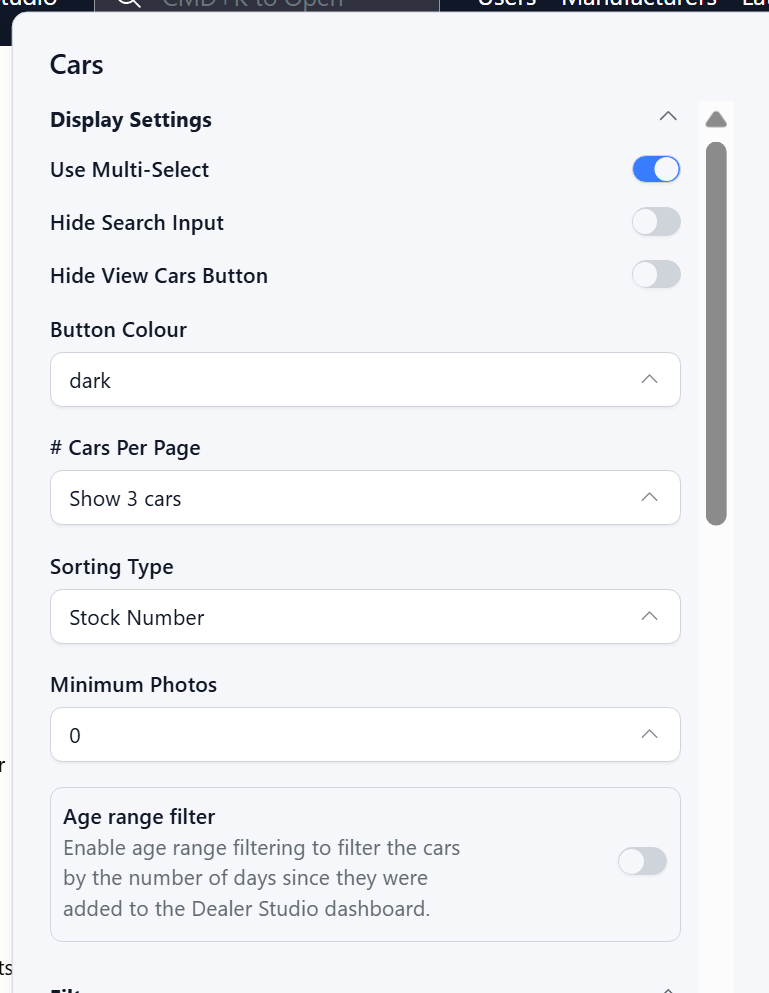Open the Manufacturers menu item

pyautogui.click(x=638, y=3)
